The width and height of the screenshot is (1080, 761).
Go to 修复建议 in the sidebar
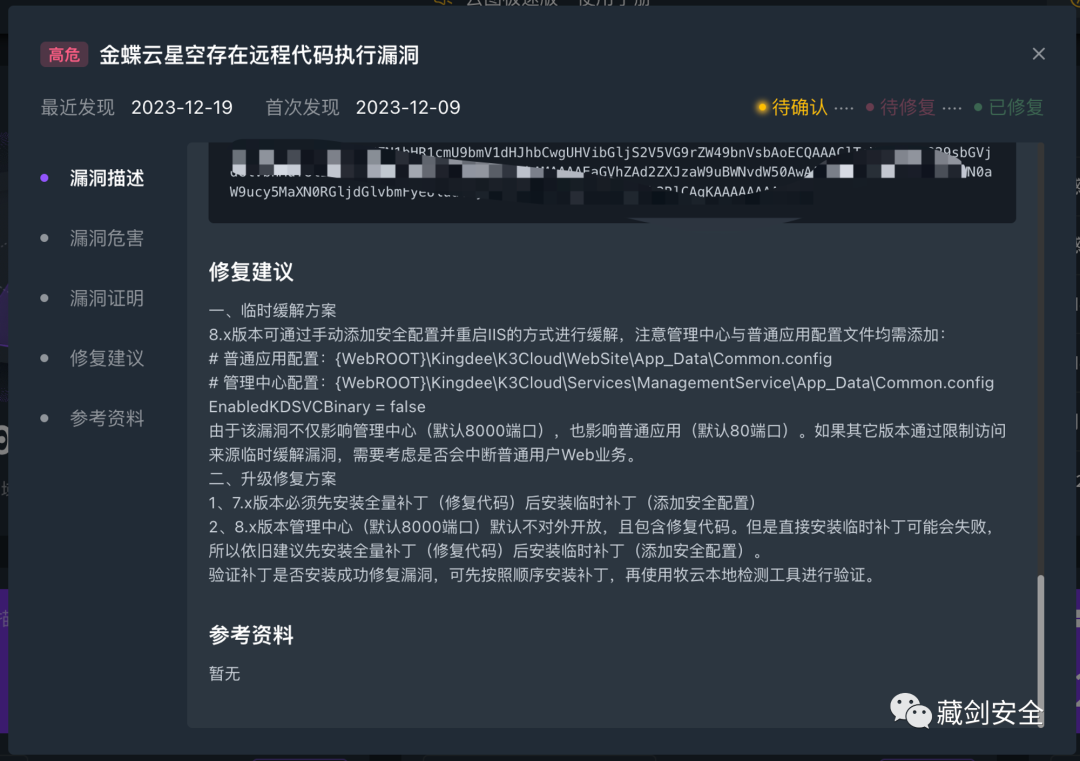click(107, 358)
